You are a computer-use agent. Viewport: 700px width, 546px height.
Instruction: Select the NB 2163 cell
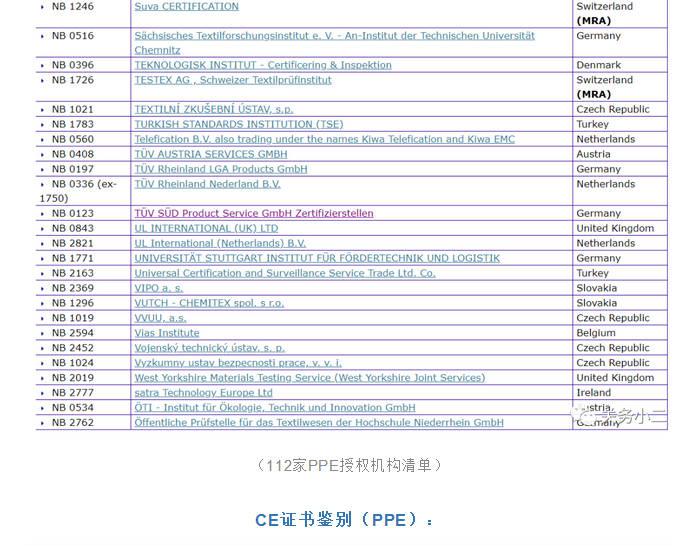point(83,273)
